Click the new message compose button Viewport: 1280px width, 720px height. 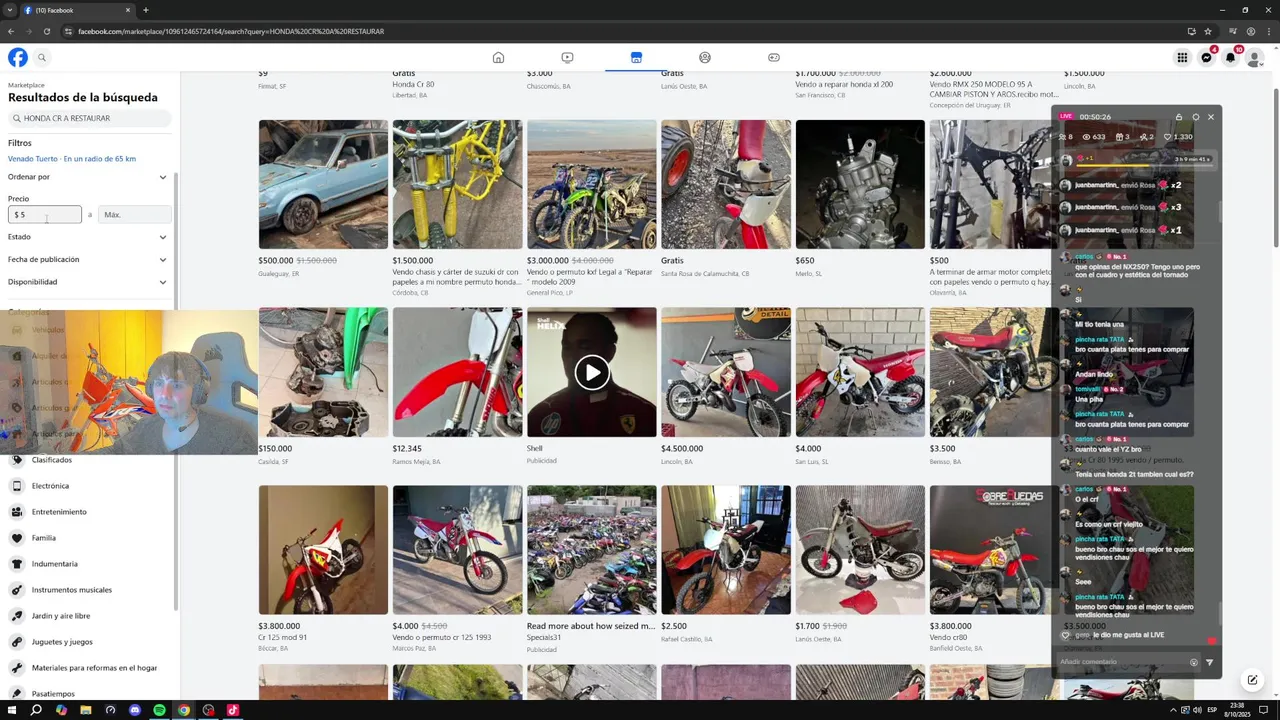(x=1252, y=680)
